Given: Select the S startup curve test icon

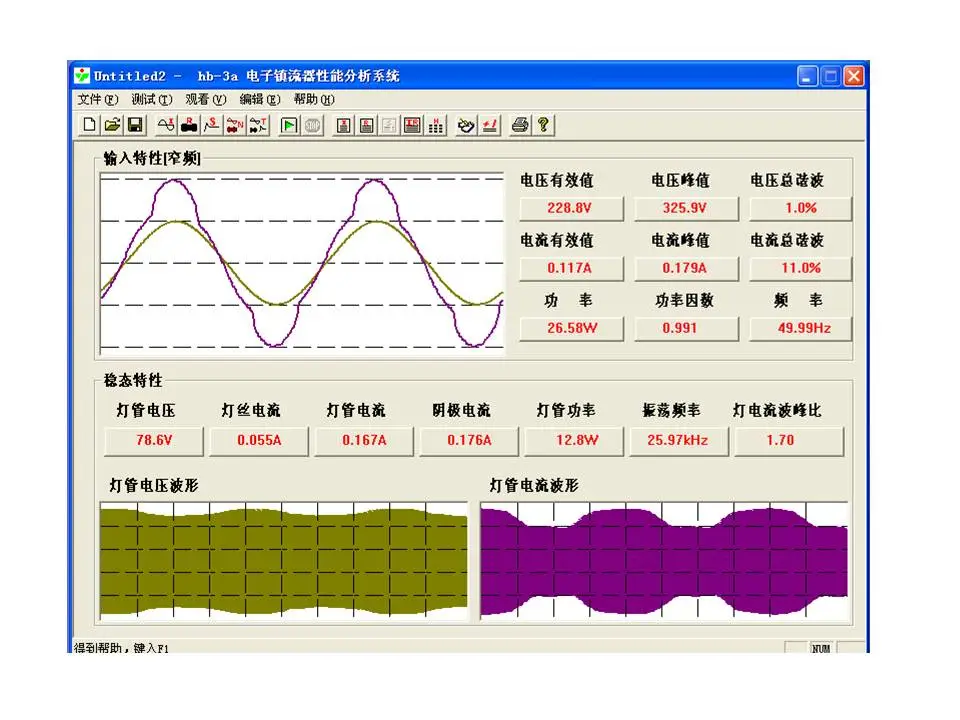Looking at the screenshot, I should pos(212,125).
